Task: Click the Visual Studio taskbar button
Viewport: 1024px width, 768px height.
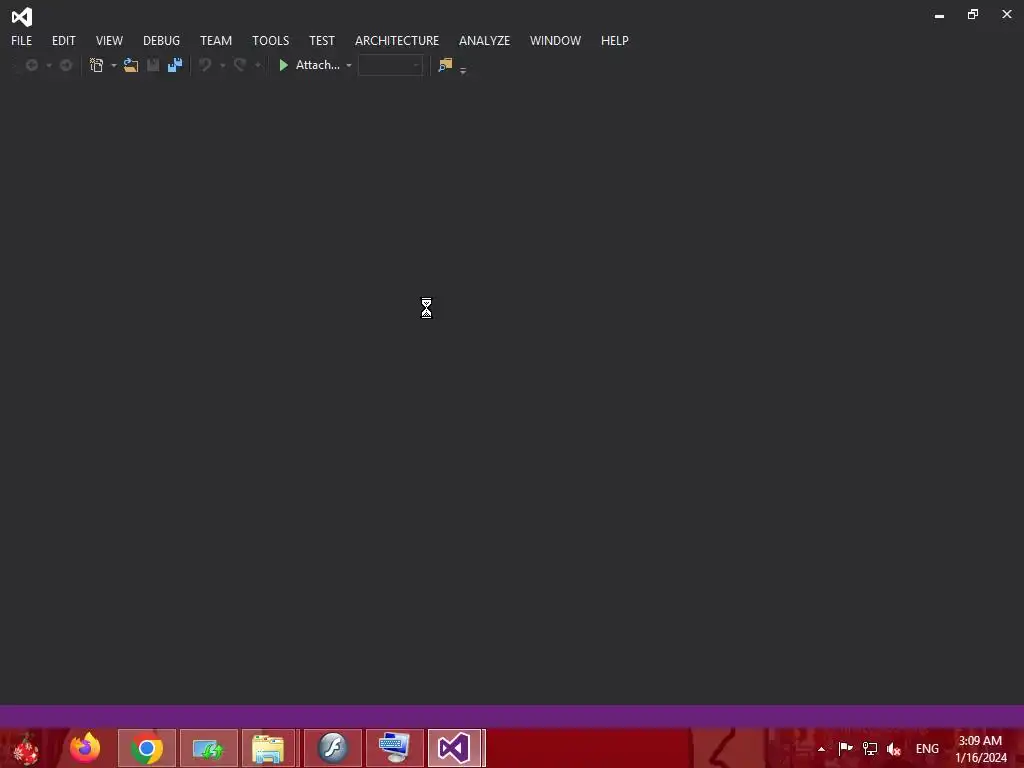Action: click(x=456, y=748)
